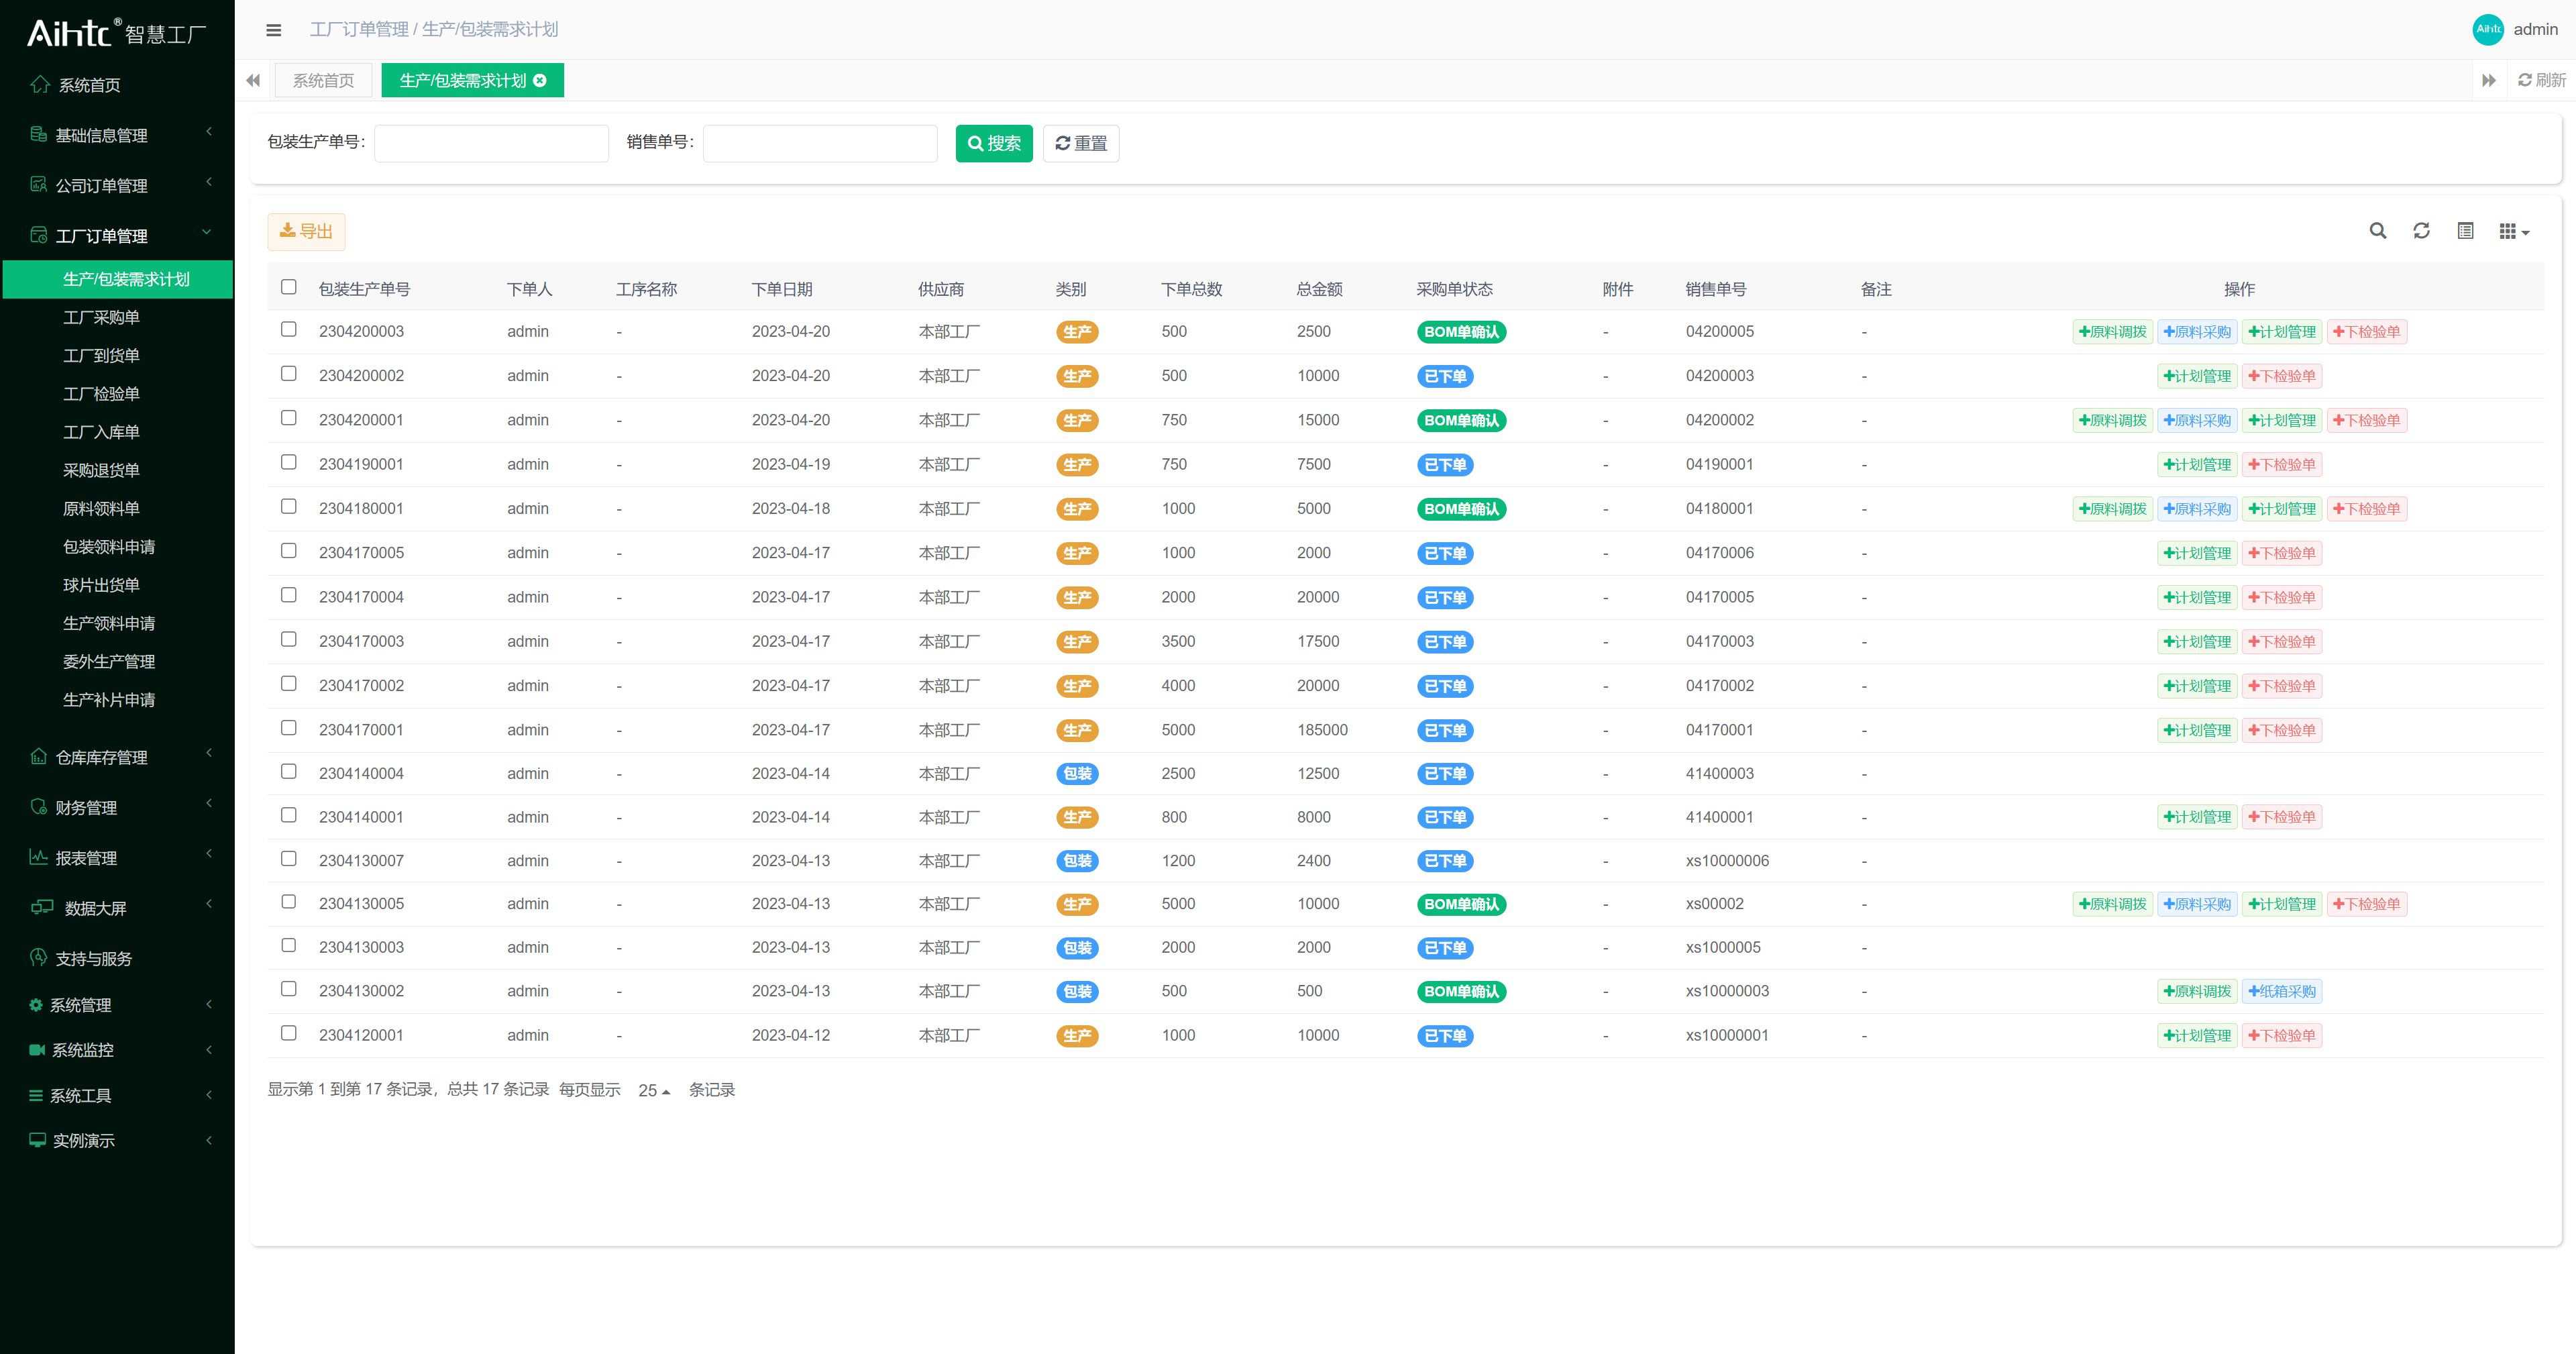Open the page size 25 dropdown
The width and height of the screenshot is (2576, 1354).
coord(654,1090)
